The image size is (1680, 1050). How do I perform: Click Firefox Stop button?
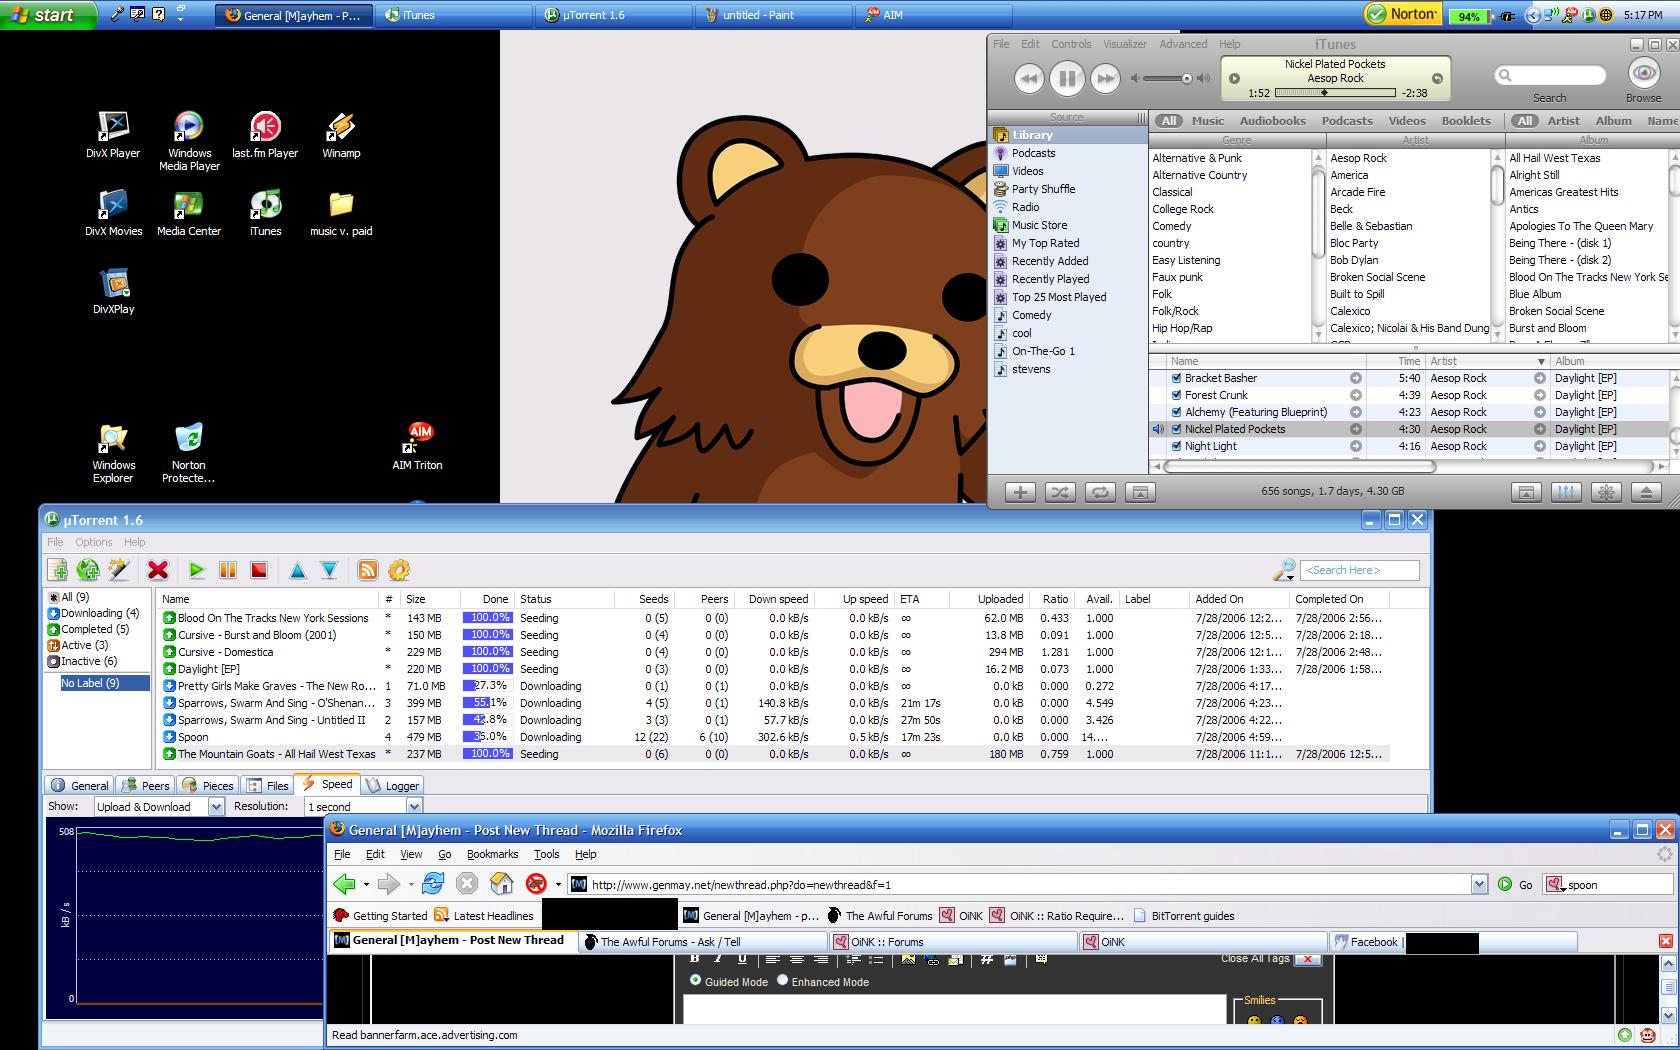(x=467, y=884)
